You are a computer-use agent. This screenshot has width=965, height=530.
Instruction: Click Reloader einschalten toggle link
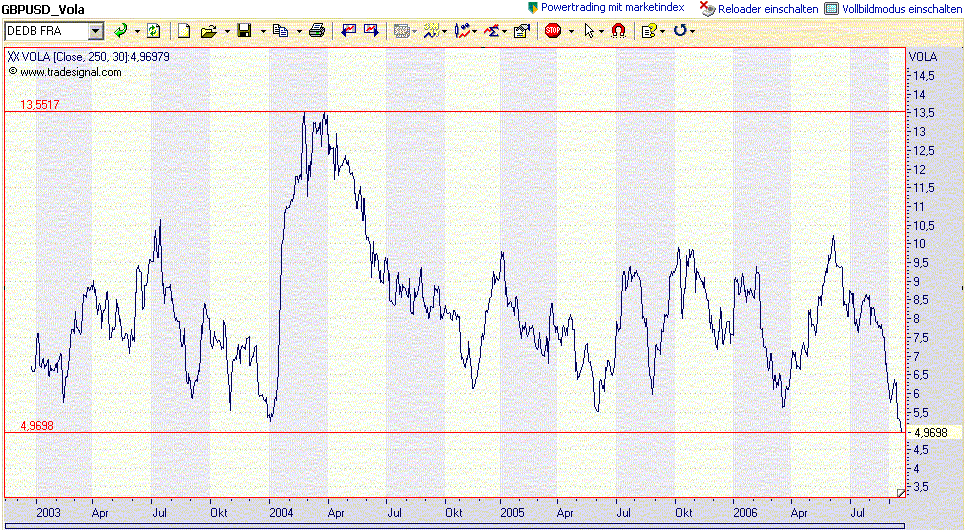click(x=767, y=8)
